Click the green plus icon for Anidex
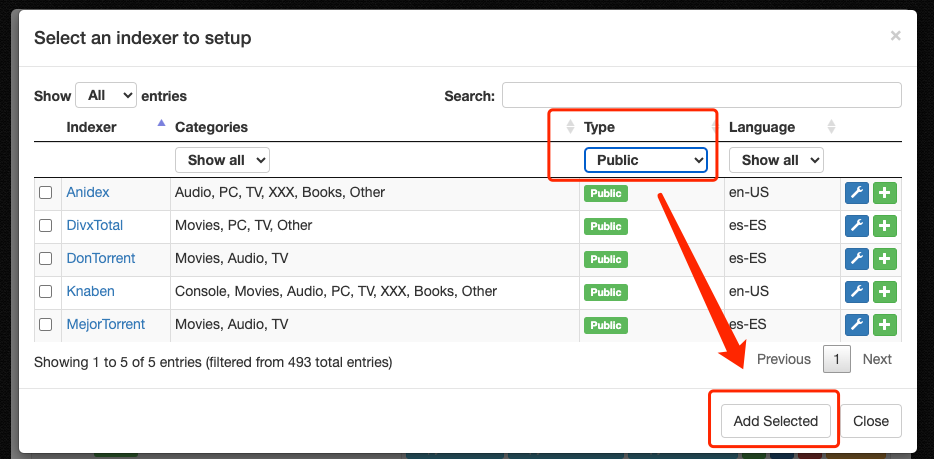Screen dimensions: 934x459 [x=885, y=193]
